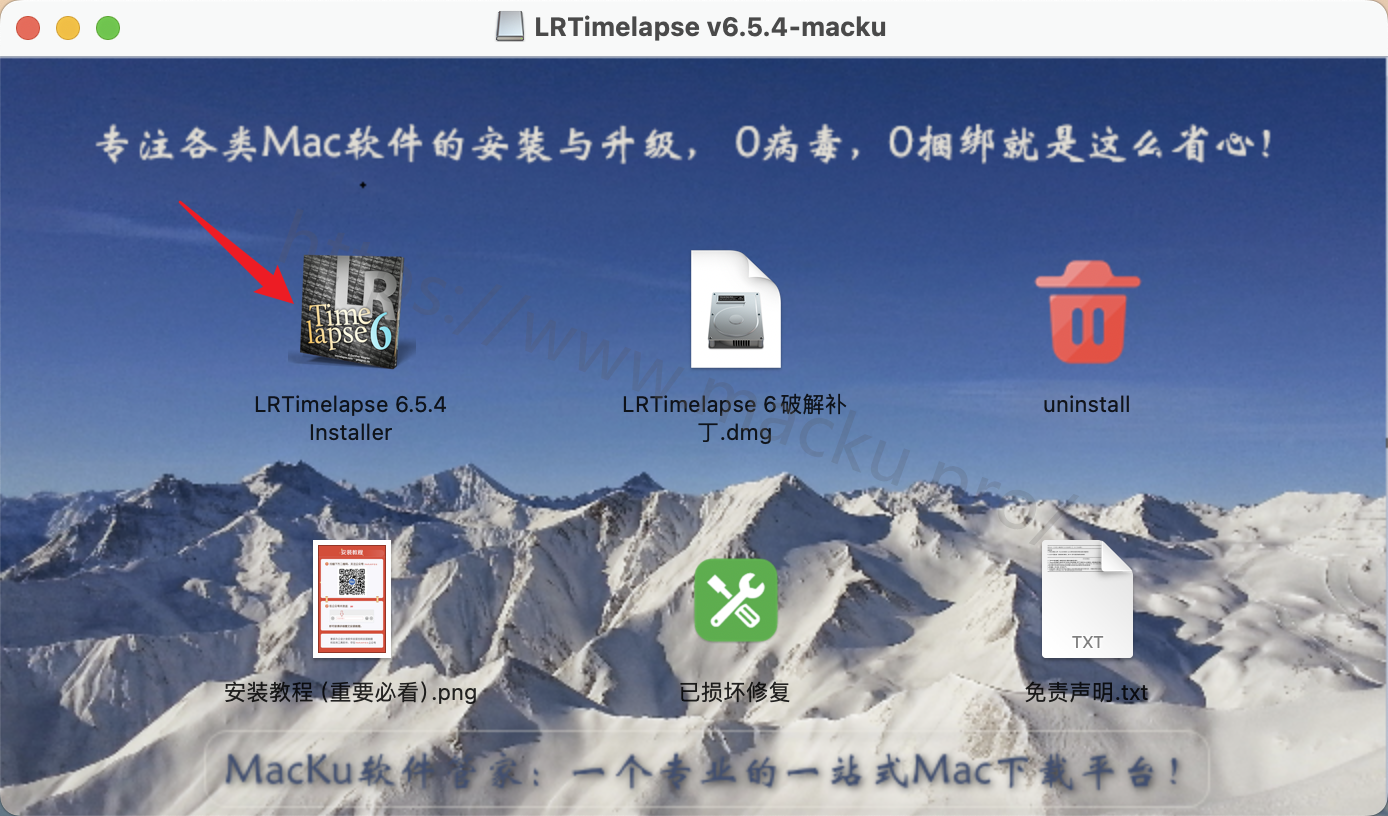This screenshot has height=816, width=1388.
Task: Select the LRTimelapse 6 破解补丁.dmg filename
Action: (735, 418)
